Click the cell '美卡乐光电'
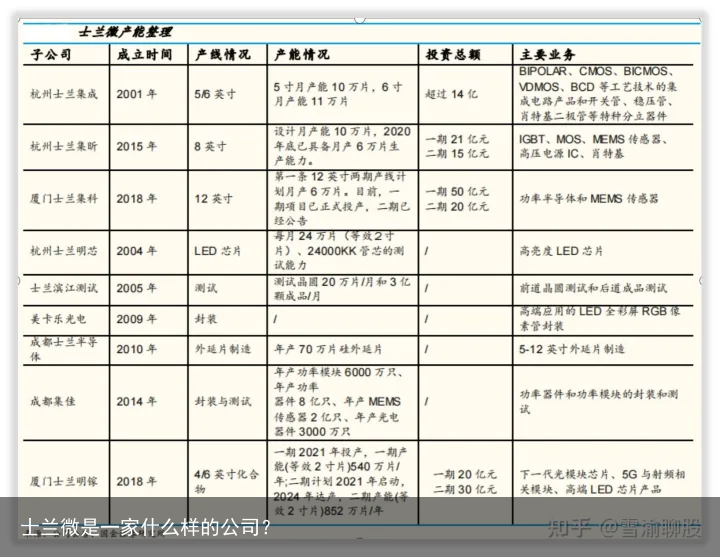This screenshot has height=557, width=720. pyautogui.click(x=58, y=319)
